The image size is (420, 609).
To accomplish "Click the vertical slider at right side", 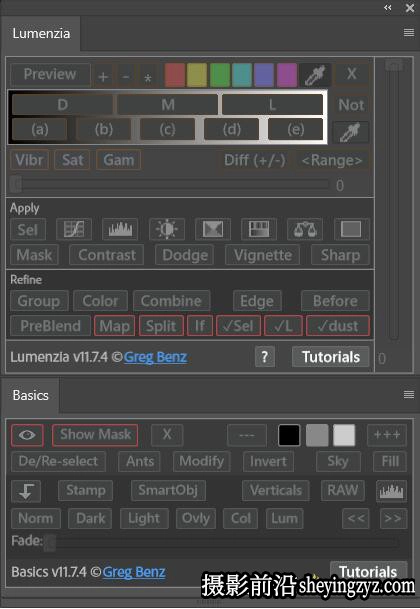I will 393,201.
